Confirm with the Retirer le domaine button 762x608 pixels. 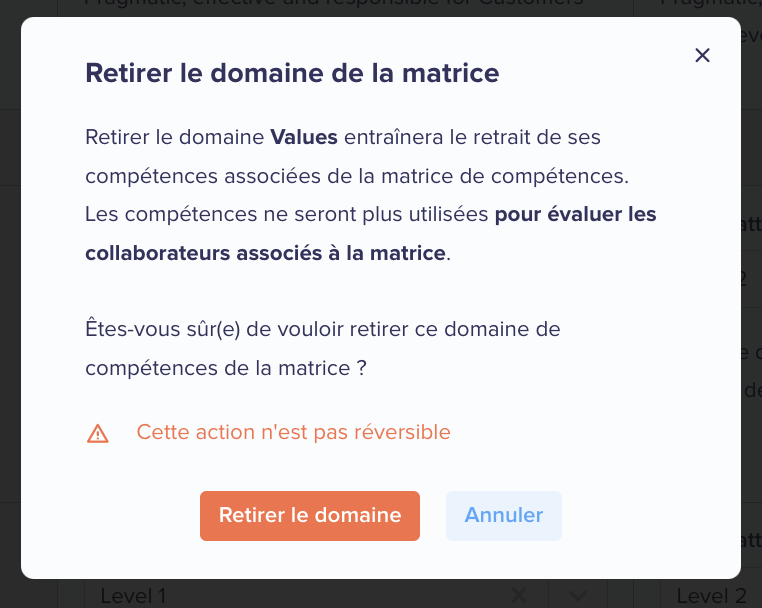(x=310, y=516)
